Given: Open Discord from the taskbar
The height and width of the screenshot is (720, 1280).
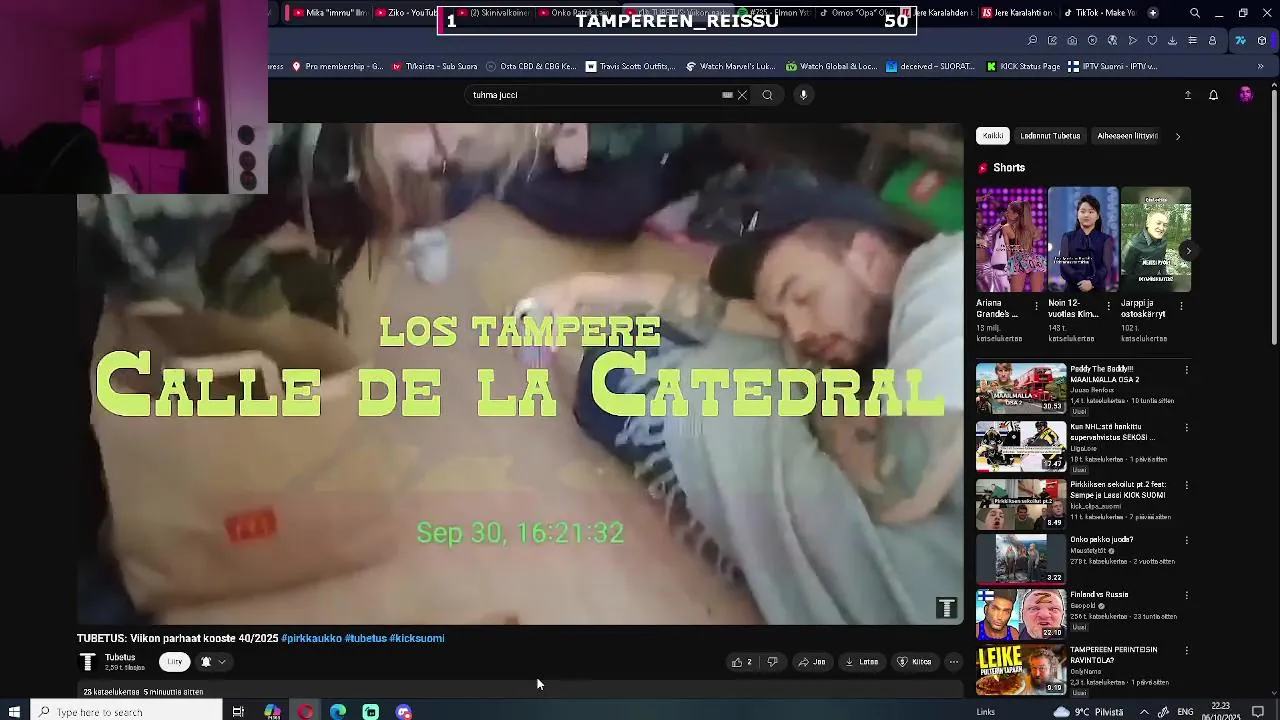Looking at the screenshot, I should tap(404, 712).
